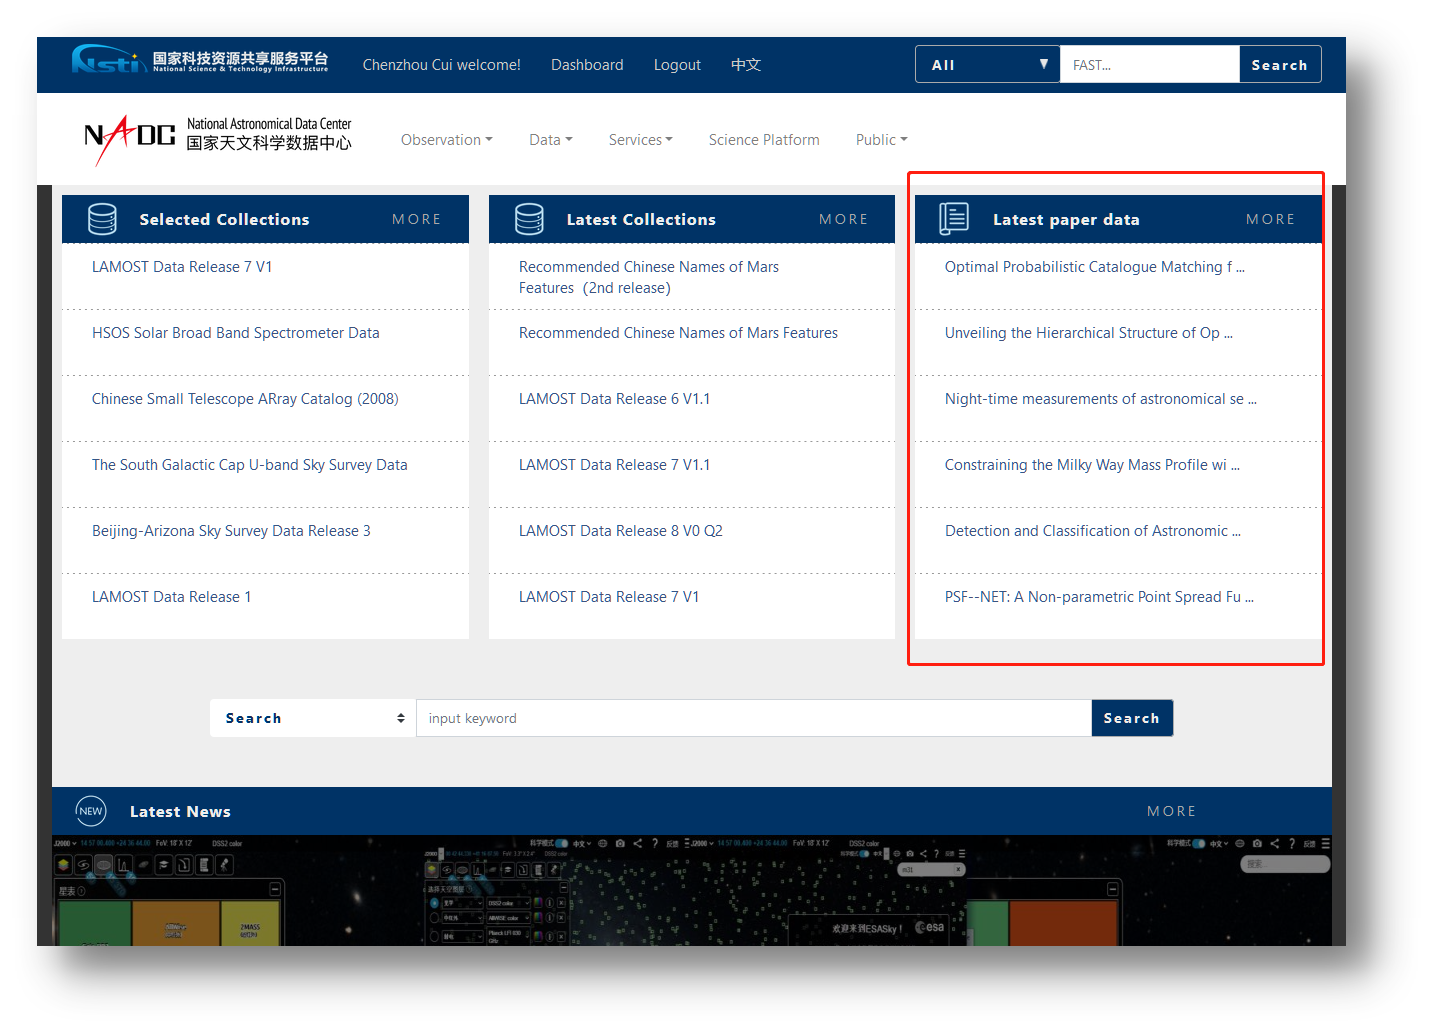Open the Services dropdown menu
Screen dimensions: 1432x1033
(640, 140)
